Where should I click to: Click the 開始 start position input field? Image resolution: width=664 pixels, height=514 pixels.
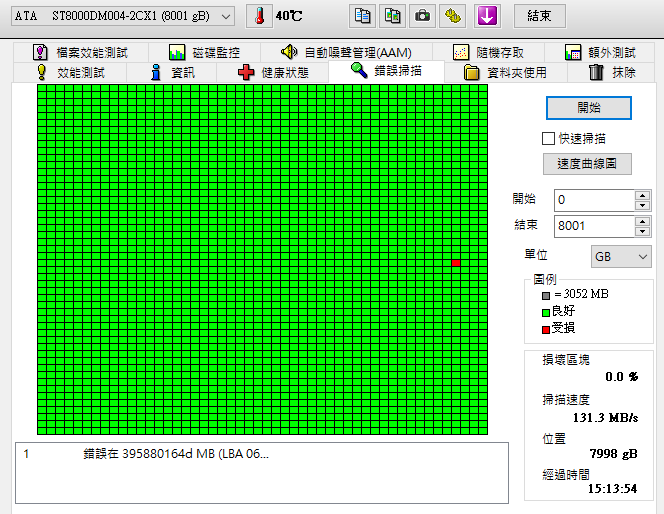594,200
